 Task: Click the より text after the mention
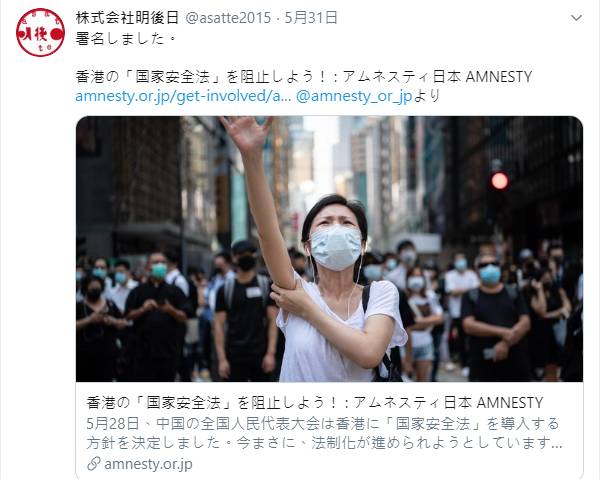point(427,96)
